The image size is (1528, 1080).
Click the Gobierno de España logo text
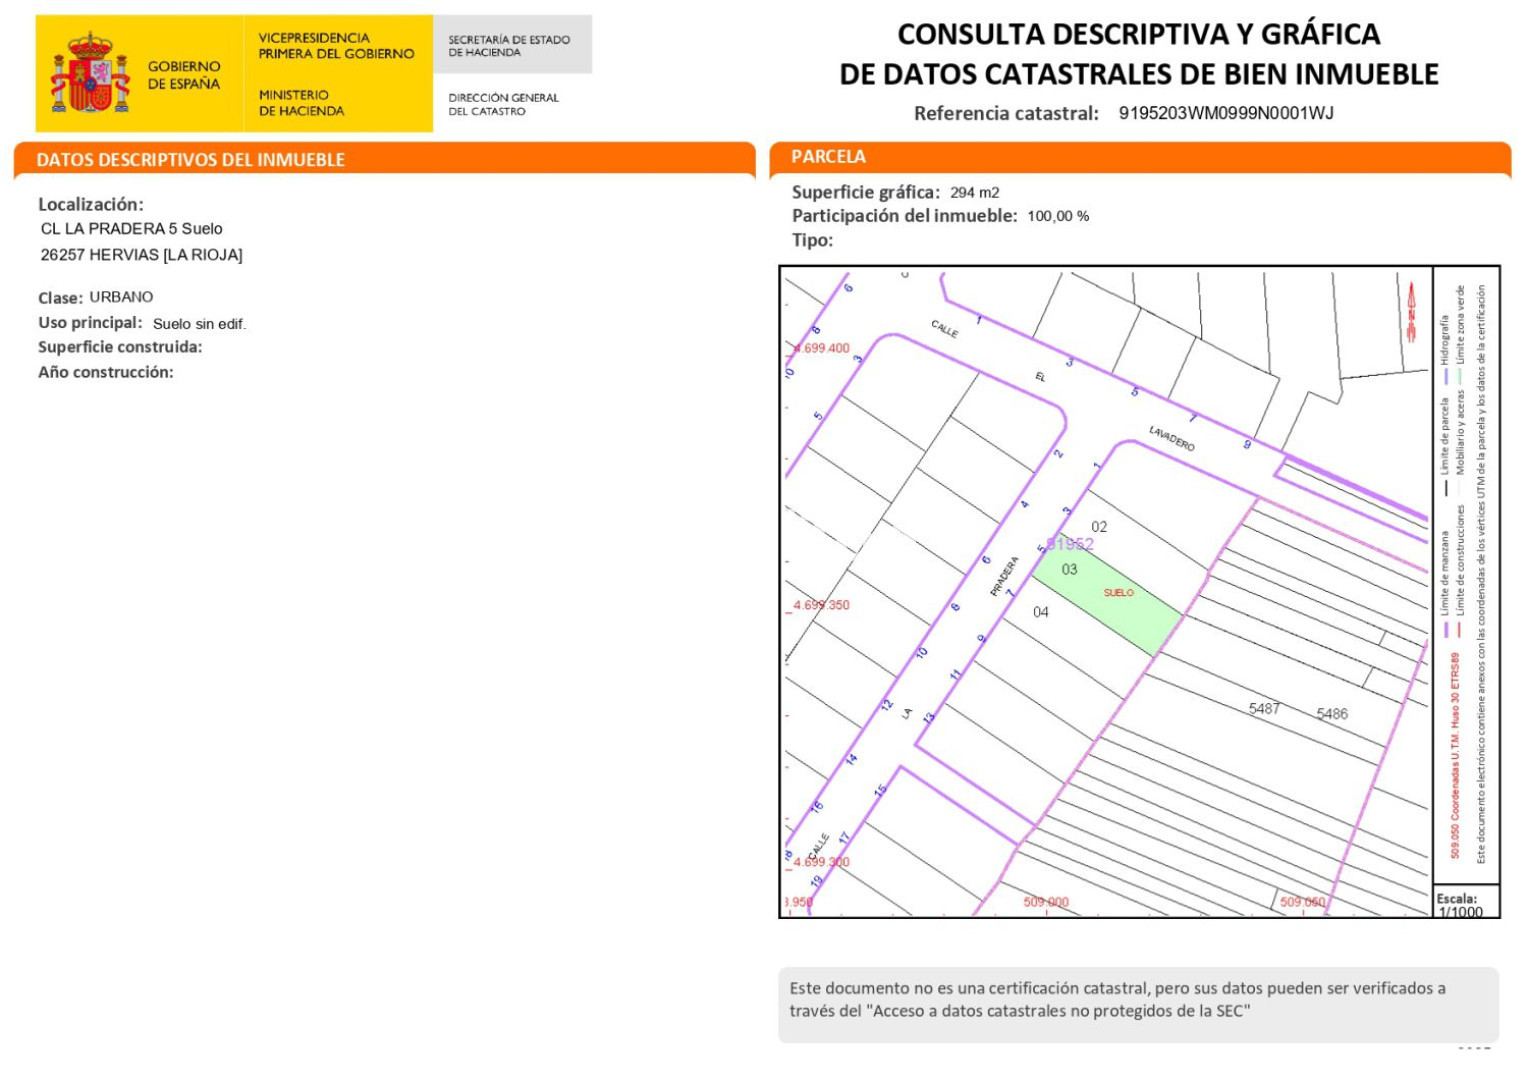[183, 75]
